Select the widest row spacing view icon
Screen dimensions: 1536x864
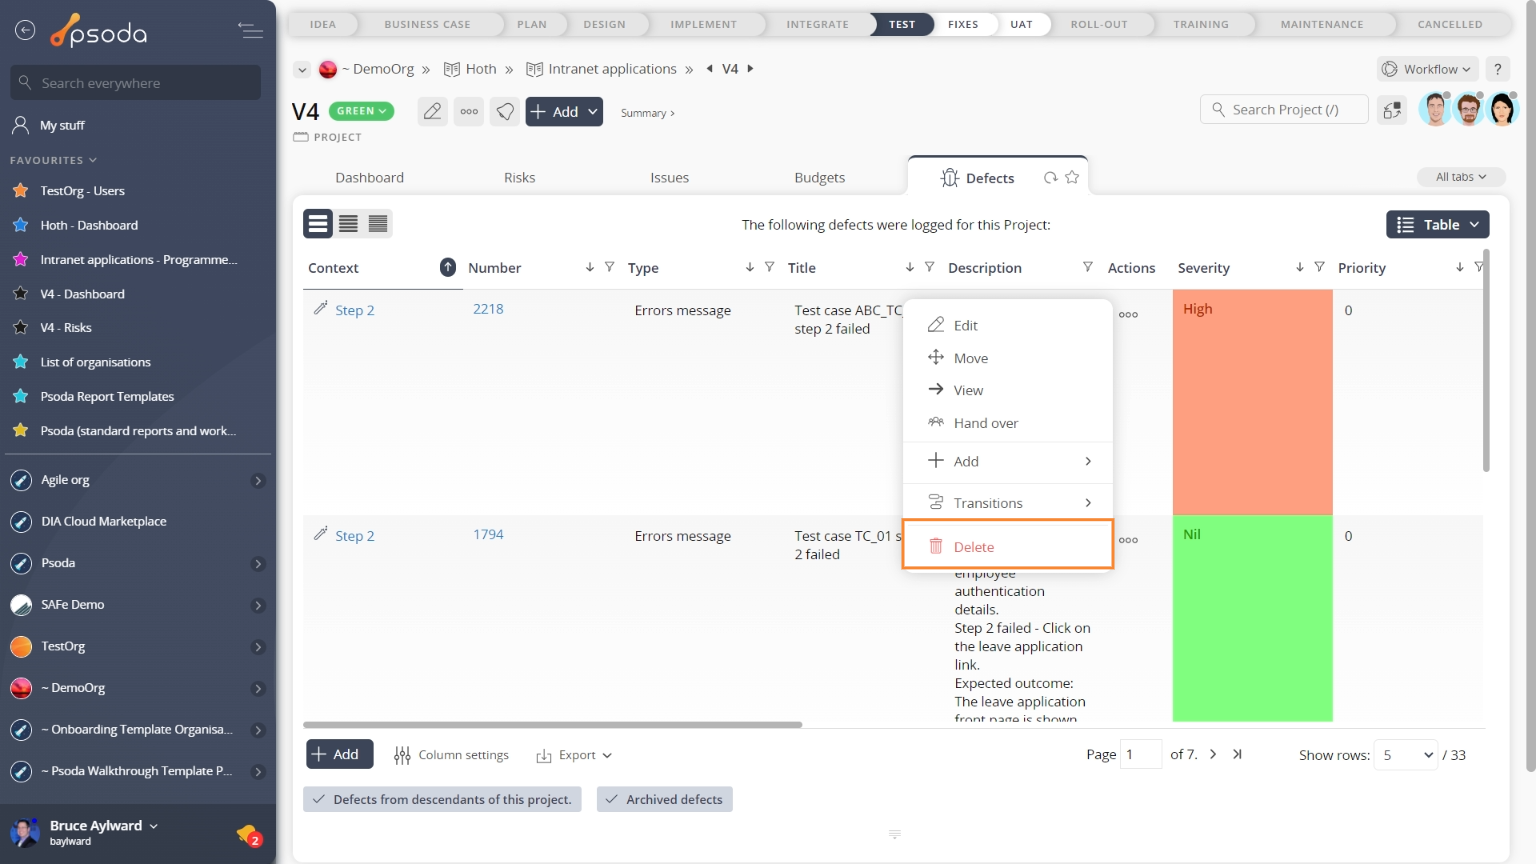[318, 224]
